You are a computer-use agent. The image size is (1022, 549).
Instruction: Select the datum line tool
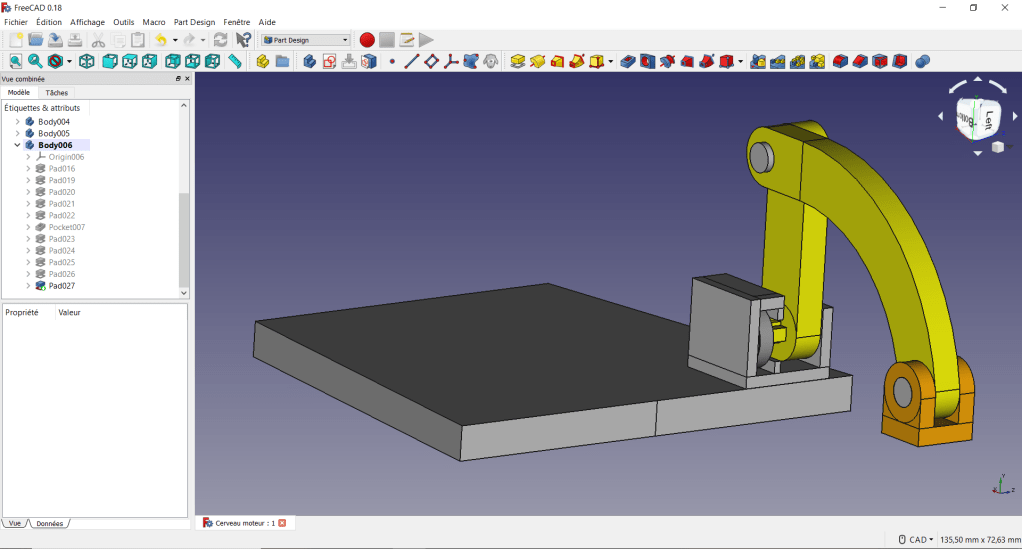click(411, 62)
